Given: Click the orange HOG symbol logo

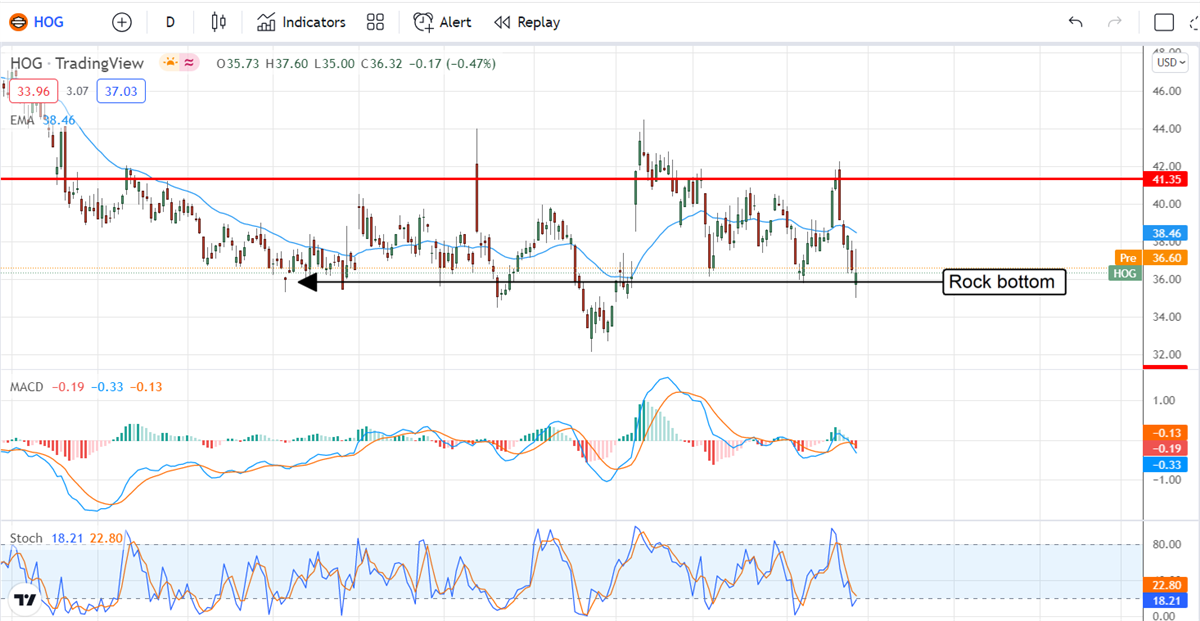Looking at the screenshot, I should coord(18,22).
